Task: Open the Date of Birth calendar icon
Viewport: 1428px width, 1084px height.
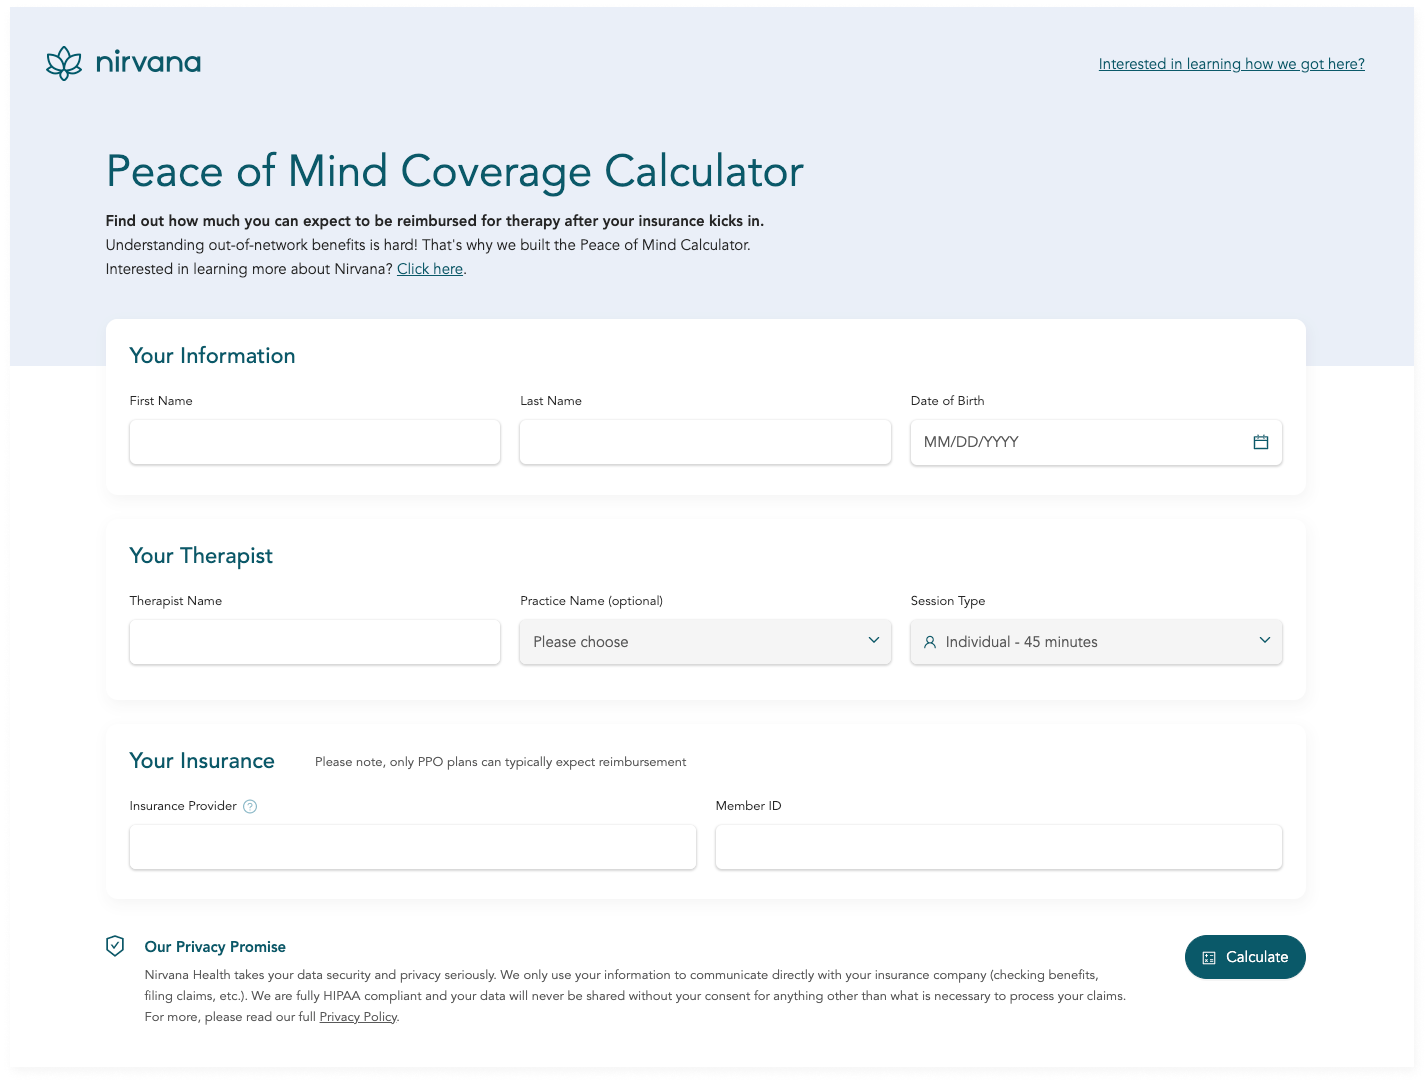Action: pyautogui.click(x=1261, y=442)
